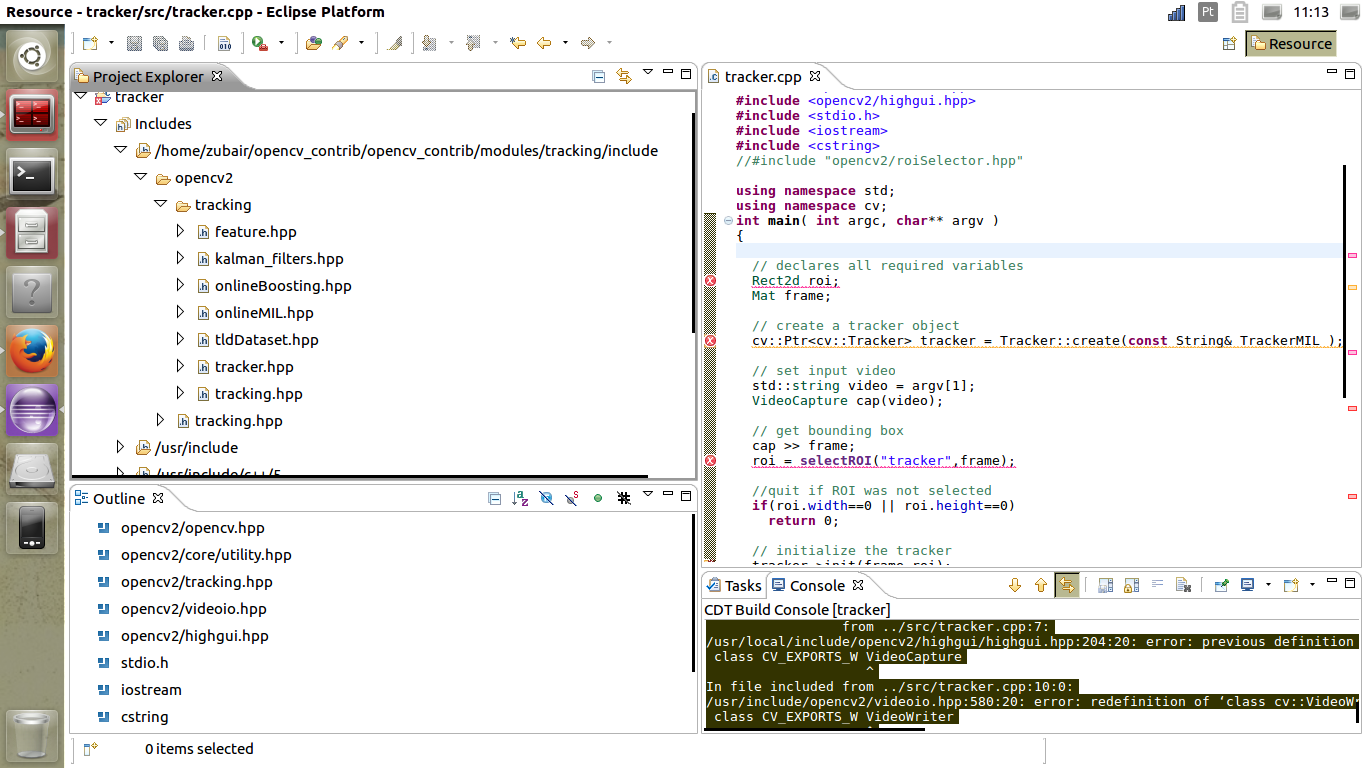The image size is (1366, 768).
Task: Jump to last edit location icon
Action: pyautogui.click(x=517, y=43)
